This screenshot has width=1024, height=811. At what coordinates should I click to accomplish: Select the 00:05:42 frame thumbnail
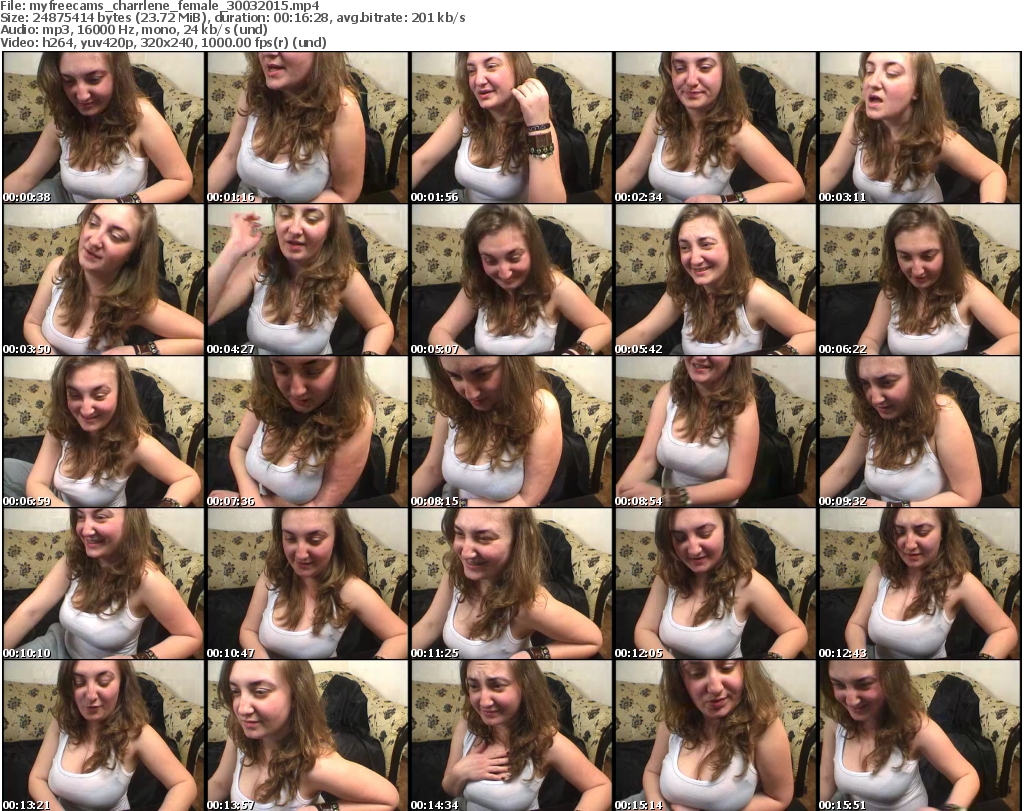715,279
